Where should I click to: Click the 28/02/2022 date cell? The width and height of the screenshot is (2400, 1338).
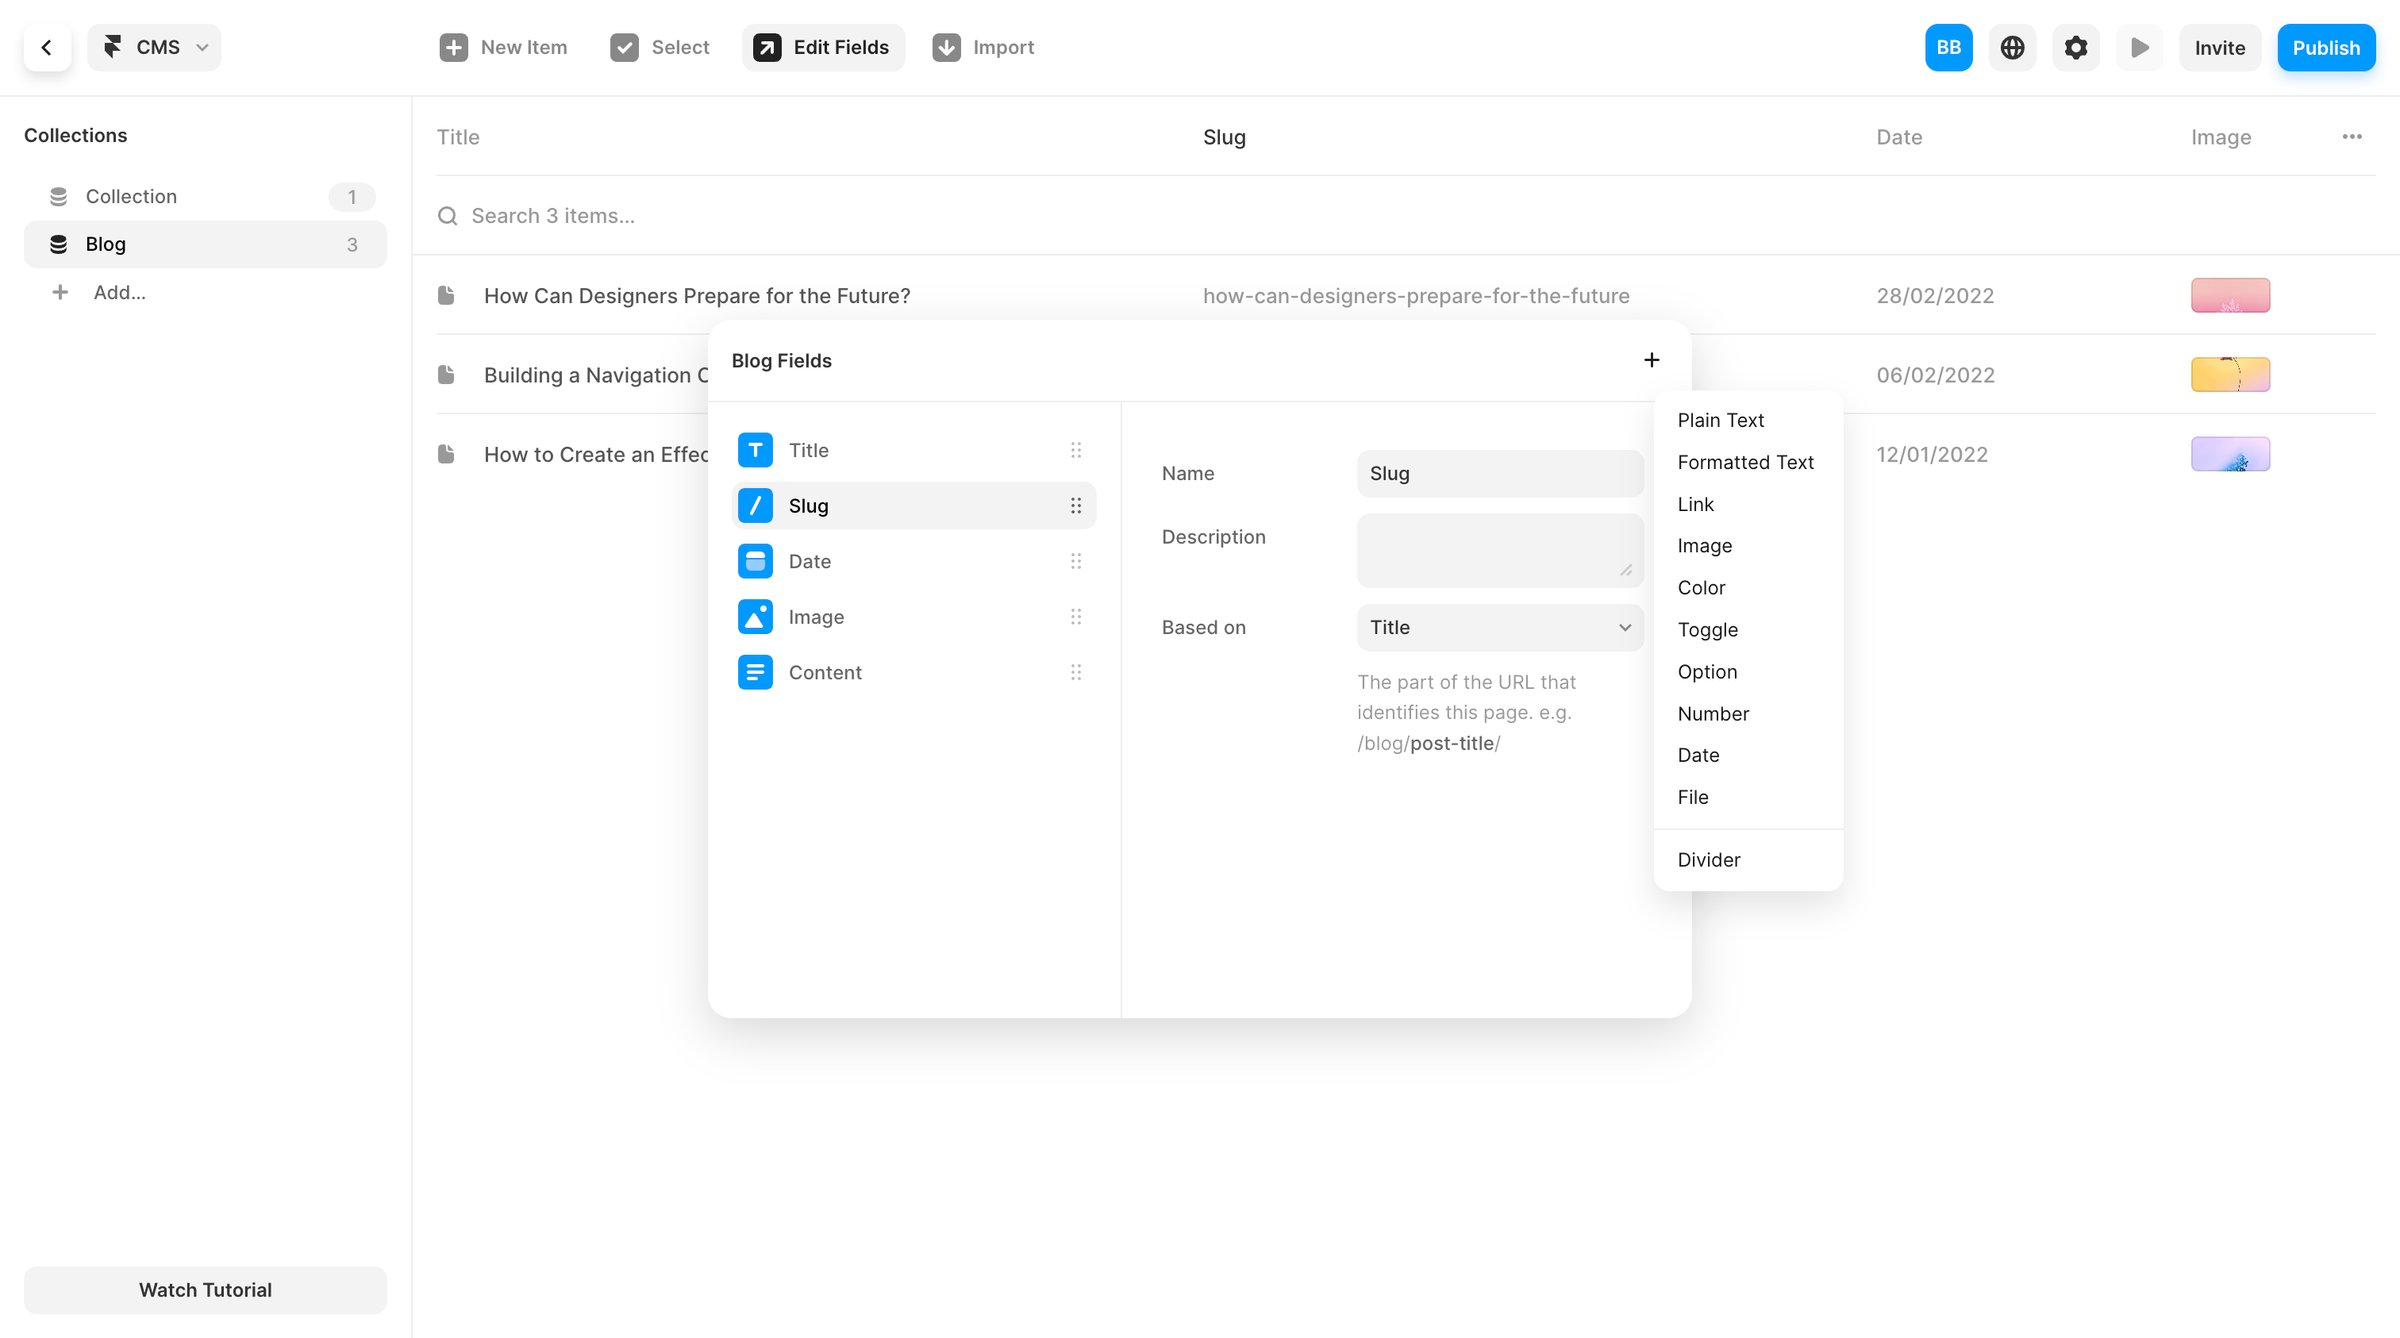click(1935, 295)
